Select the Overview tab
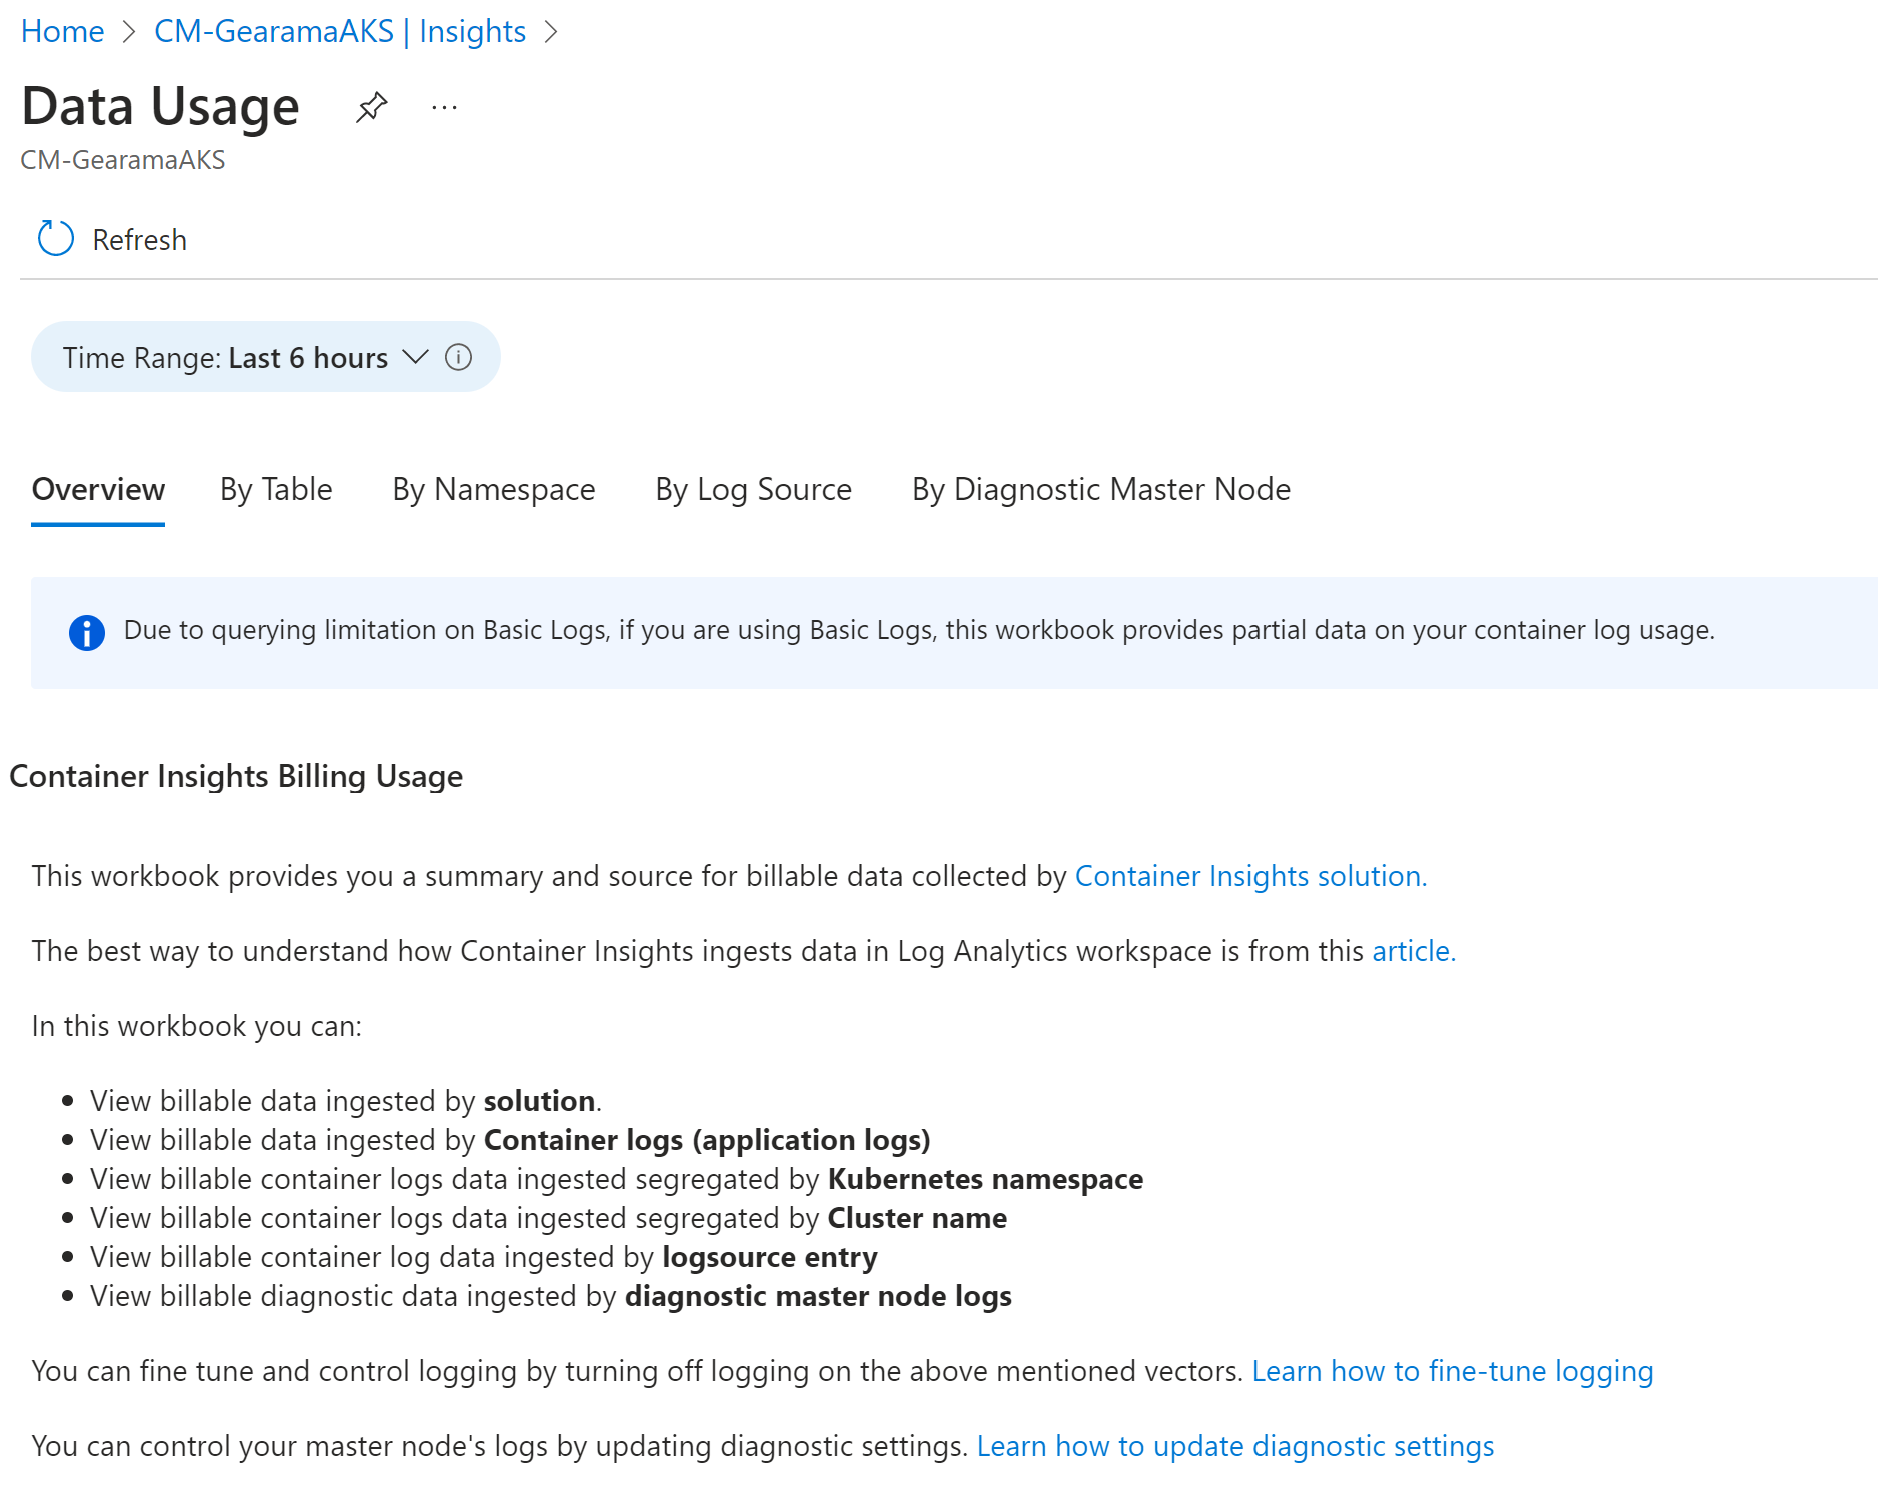1878x1507 pixels. pyautogui.click(x=98, y=489)
